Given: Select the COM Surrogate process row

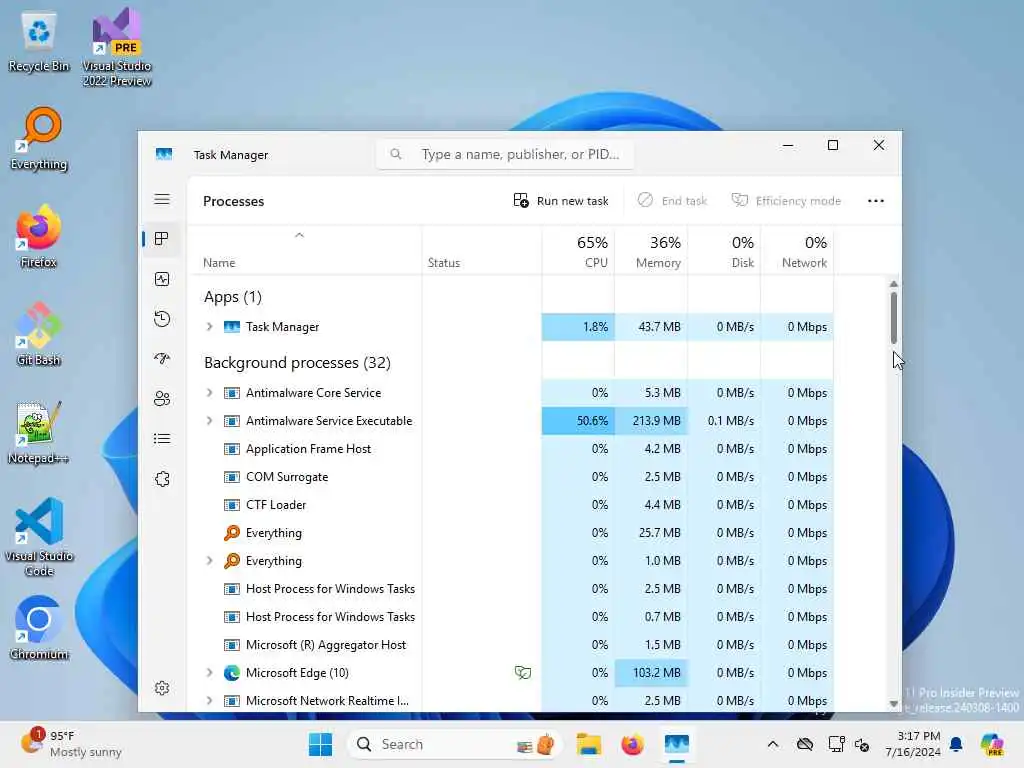Looking at the screenshot, I should 511,477.
